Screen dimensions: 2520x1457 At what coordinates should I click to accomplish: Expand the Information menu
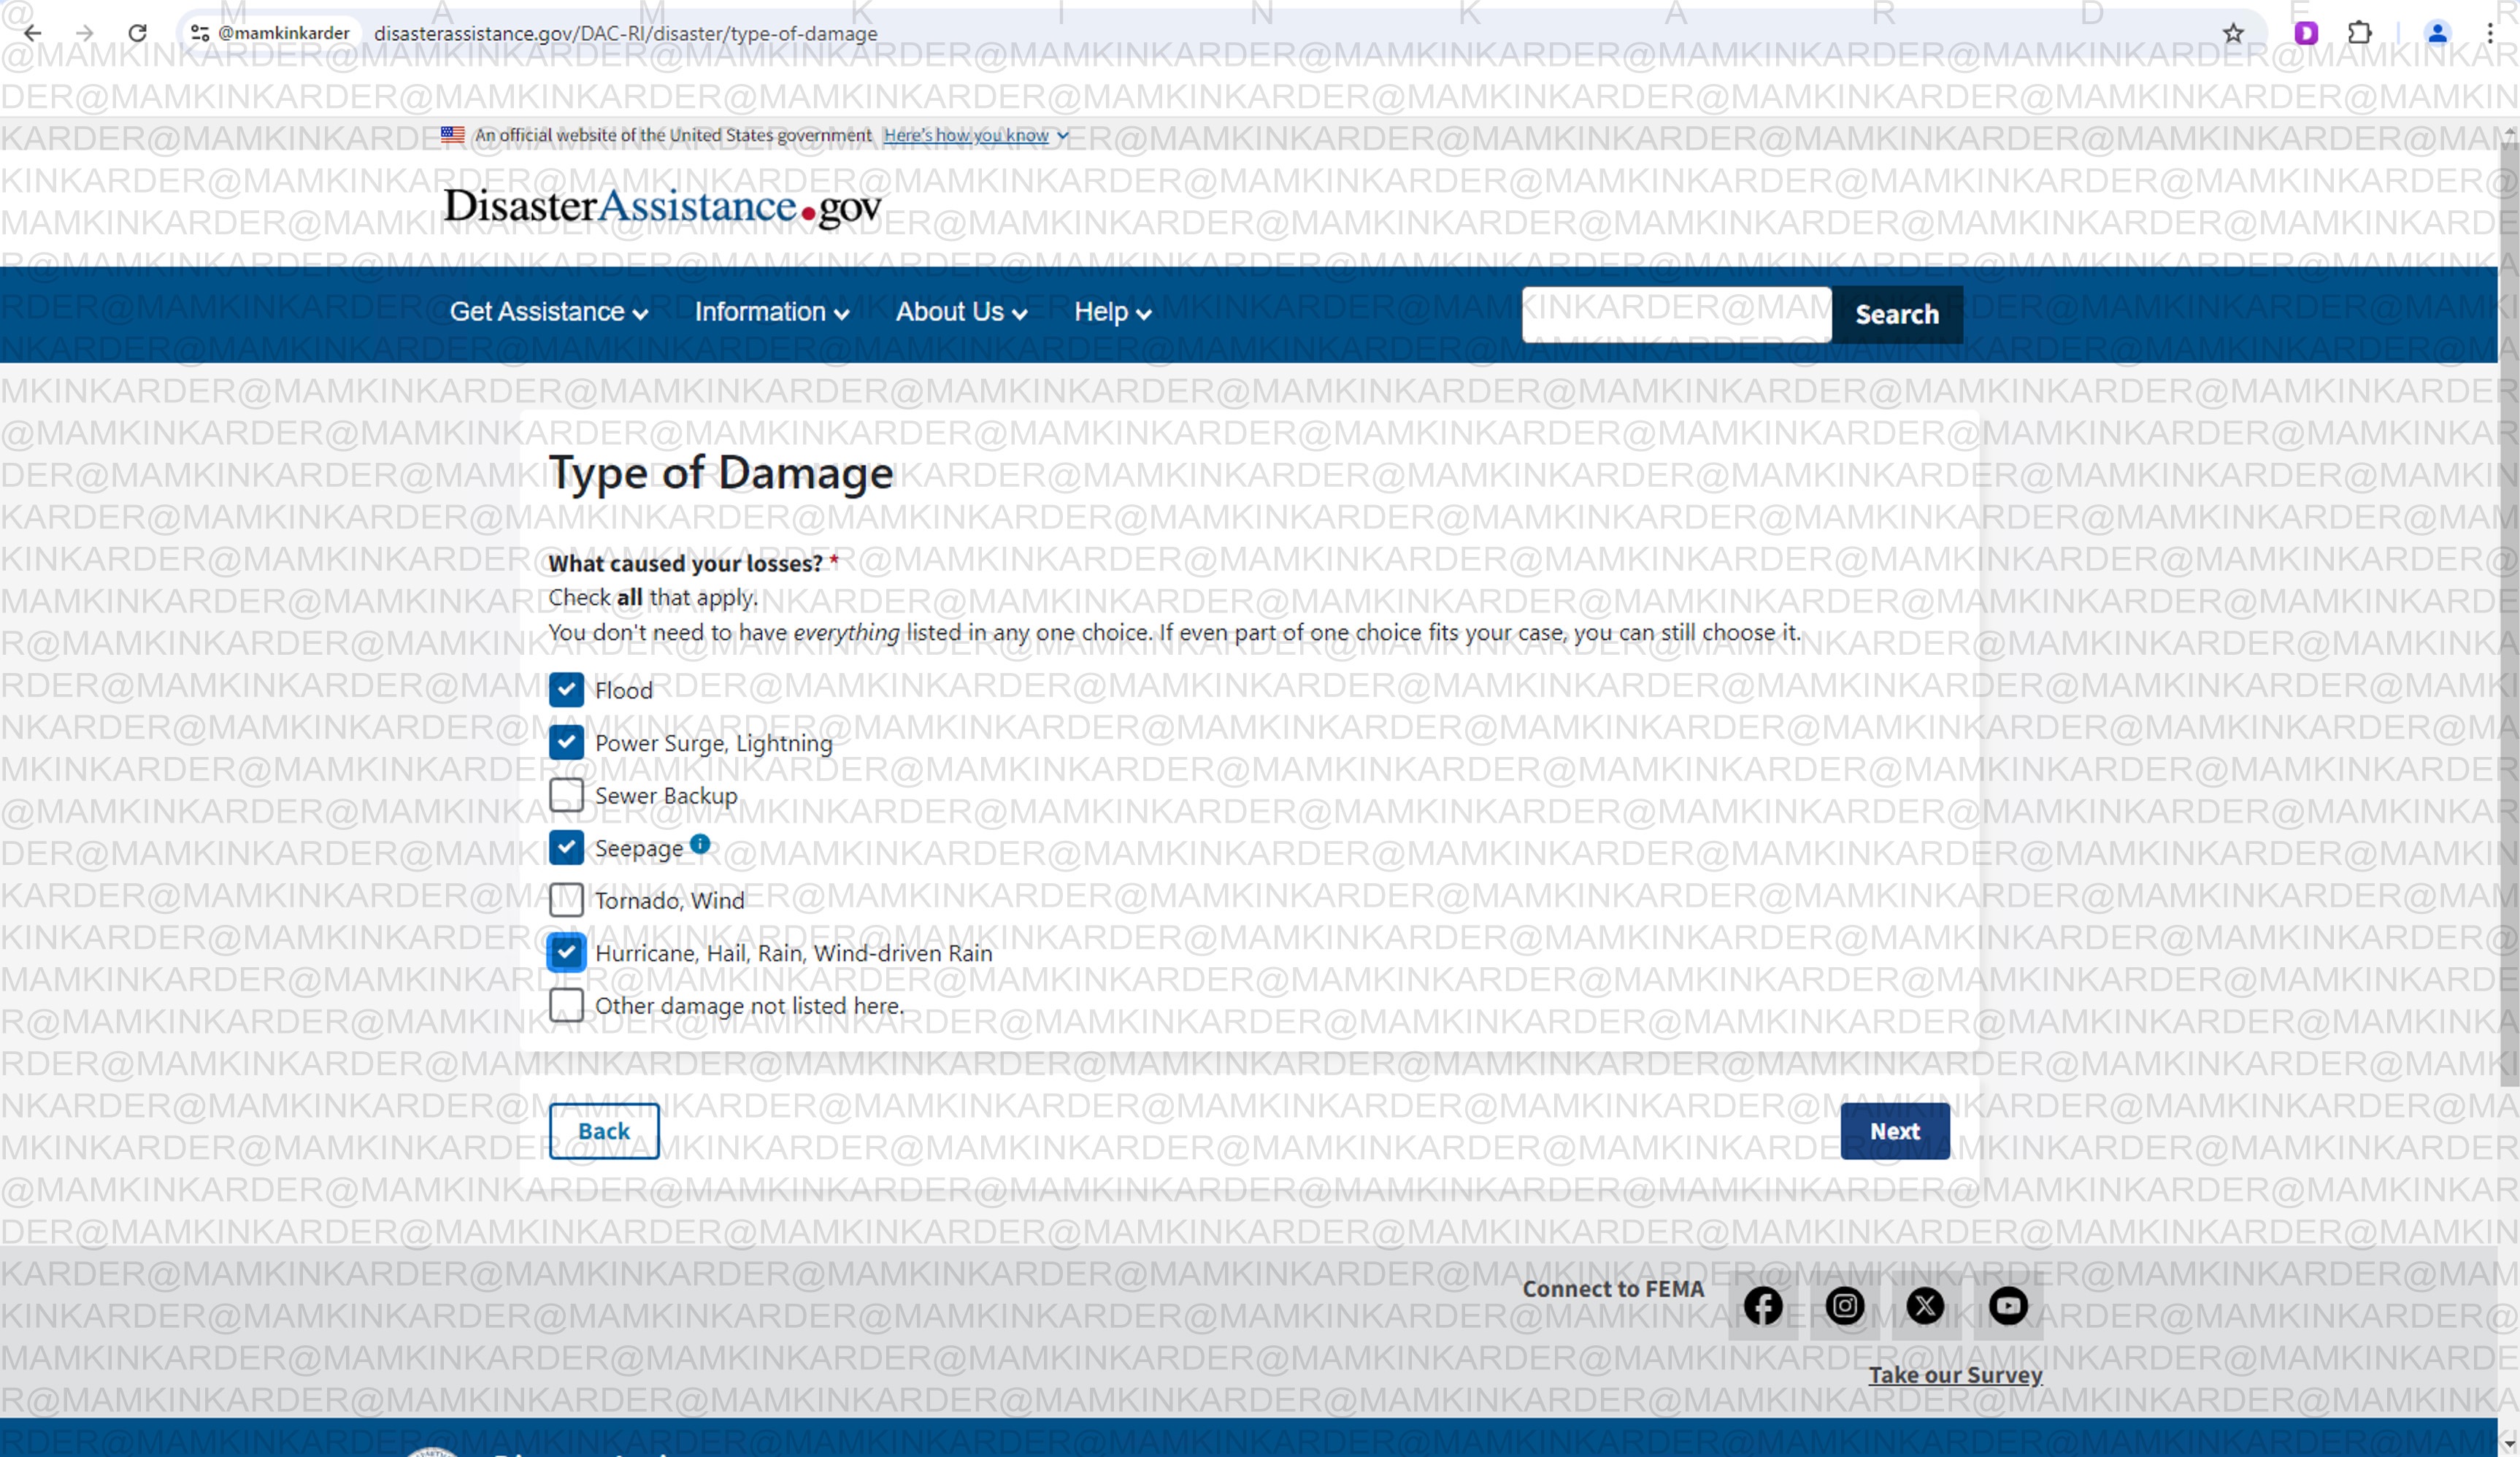[771, 313]
